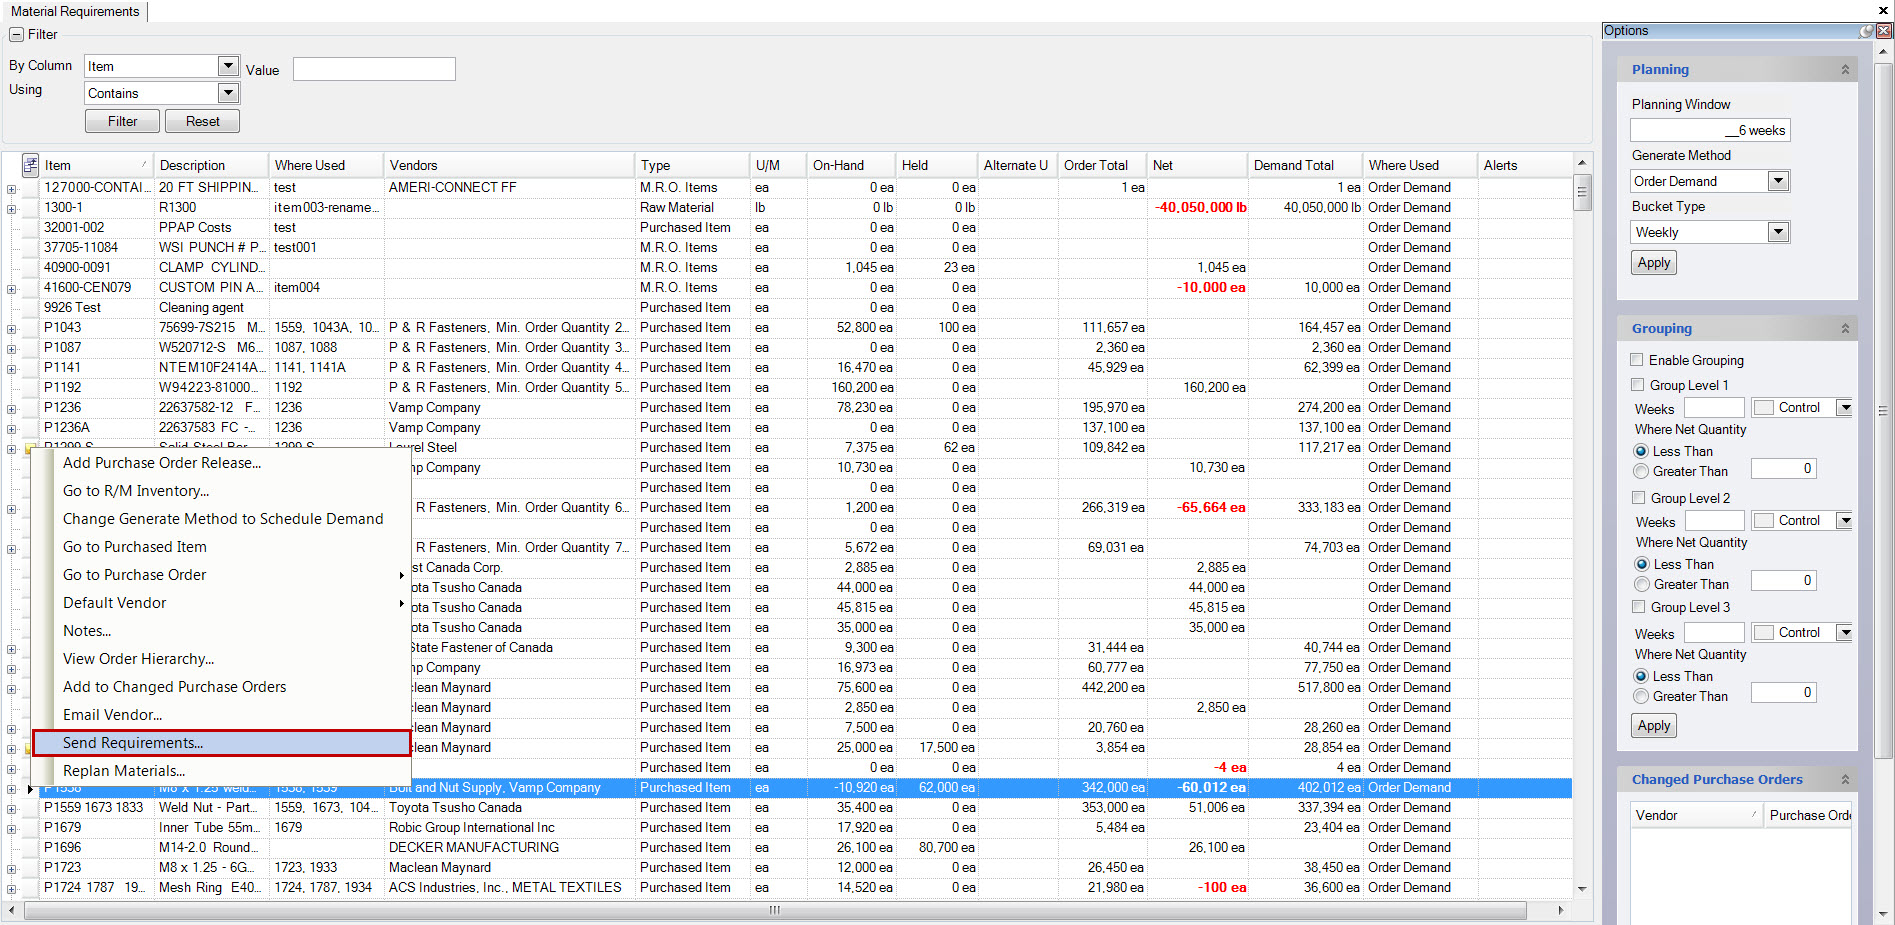Choose Send Requirements menu entry
Screen dimensions: 1895x925
(221, 743)
